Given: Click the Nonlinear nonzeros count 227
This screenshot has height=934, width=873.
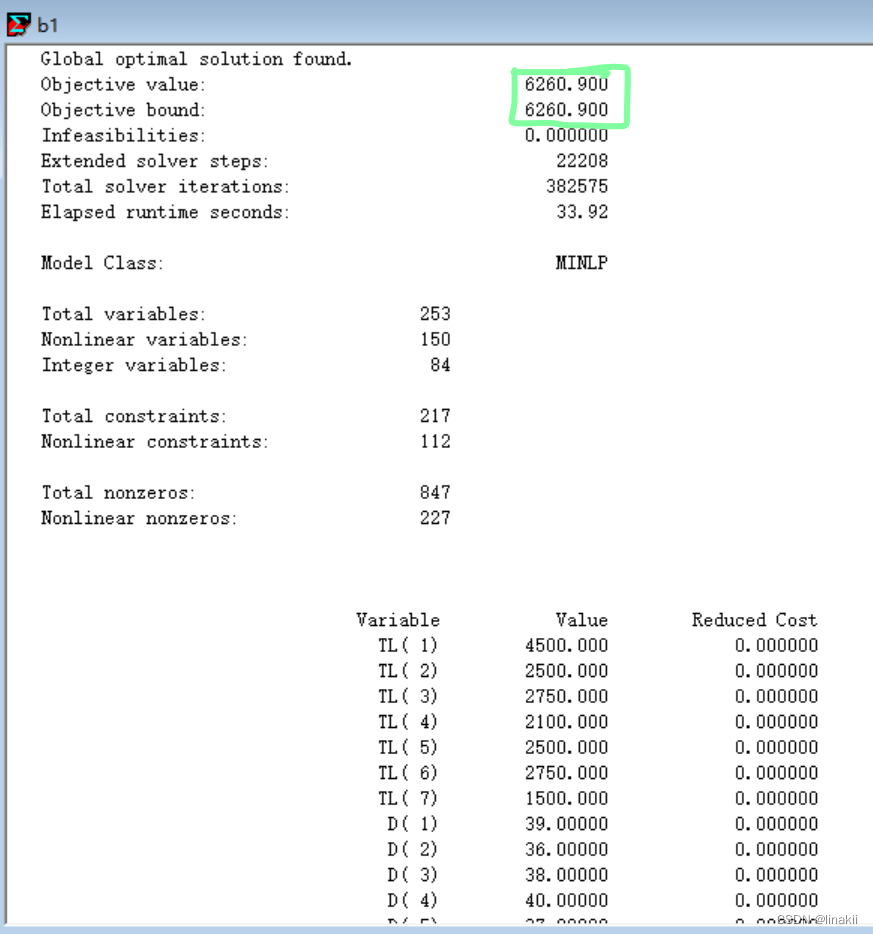Looking at the screenshot, I should coord(435,518).
